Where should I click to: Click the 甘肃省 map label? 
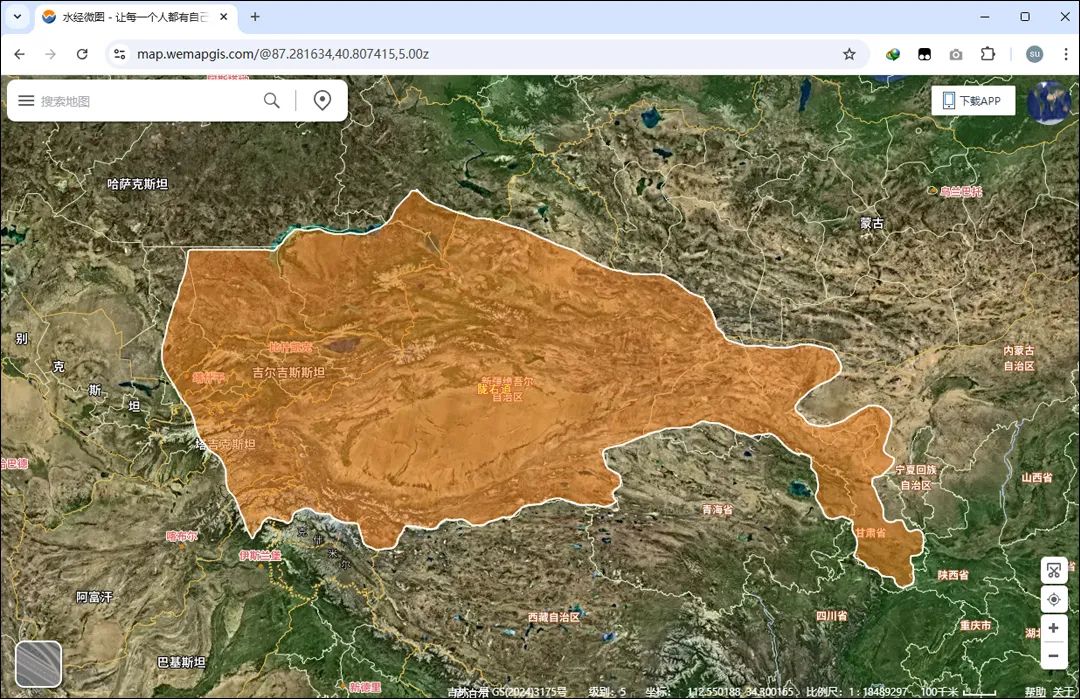click(871, 532)
